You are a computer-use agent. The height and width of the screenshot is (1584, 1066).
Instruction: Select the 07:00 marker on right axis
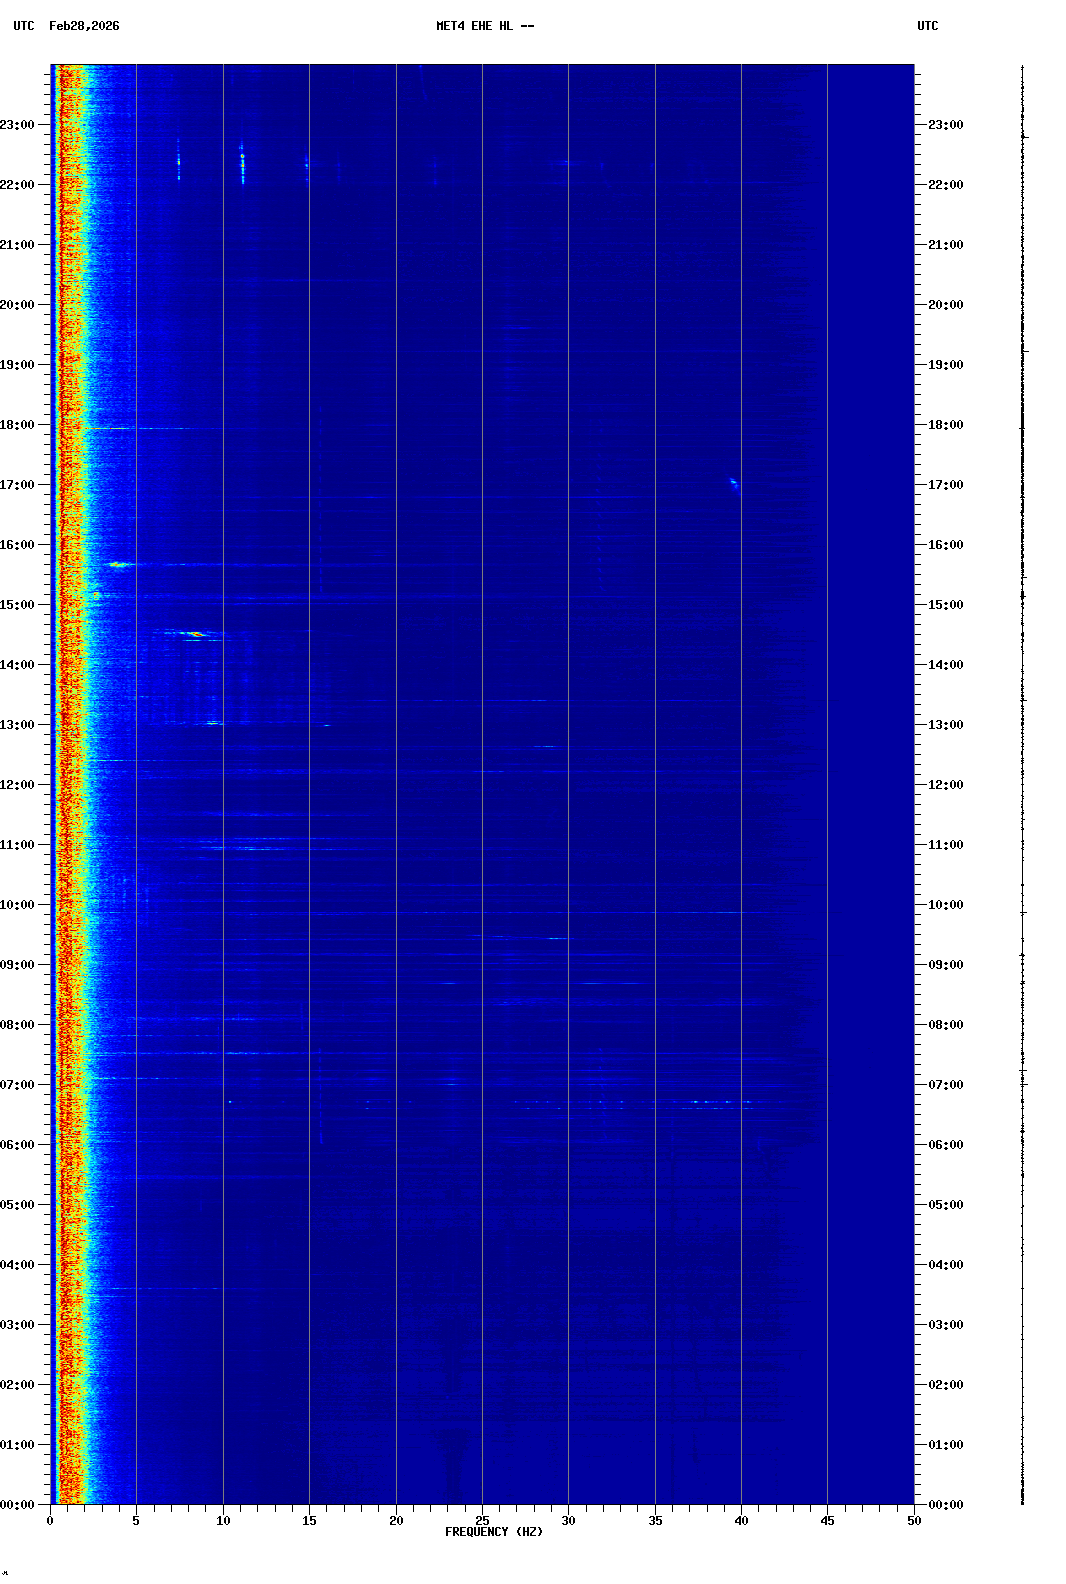click(945, 1085)
